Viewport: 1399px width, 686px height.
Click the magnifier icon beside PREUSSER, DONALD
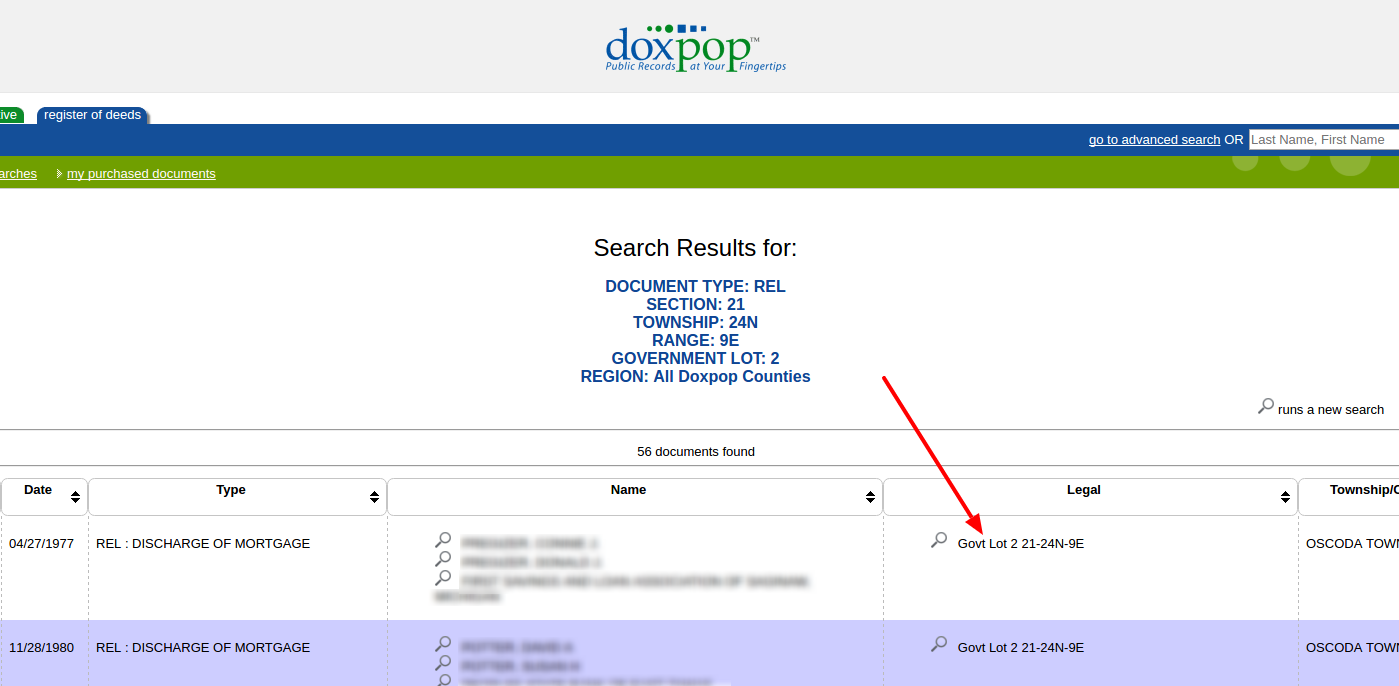click(443, 559)
